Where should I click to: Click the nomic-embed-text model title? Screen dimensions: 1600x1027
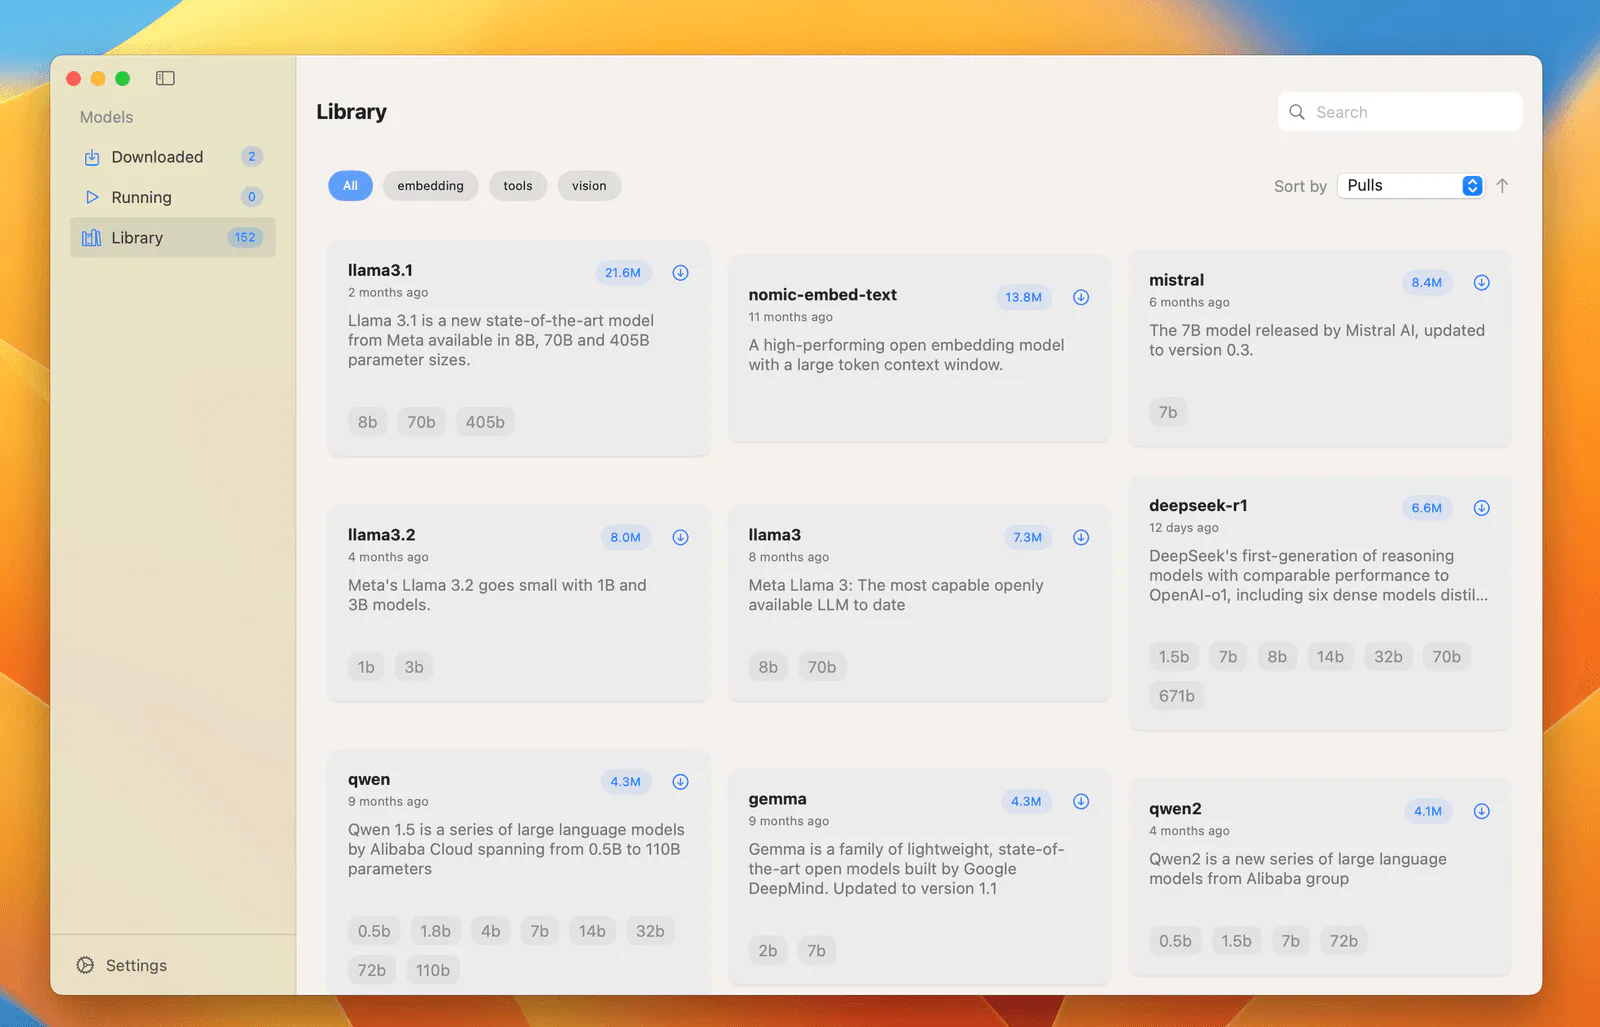(823, 295)
